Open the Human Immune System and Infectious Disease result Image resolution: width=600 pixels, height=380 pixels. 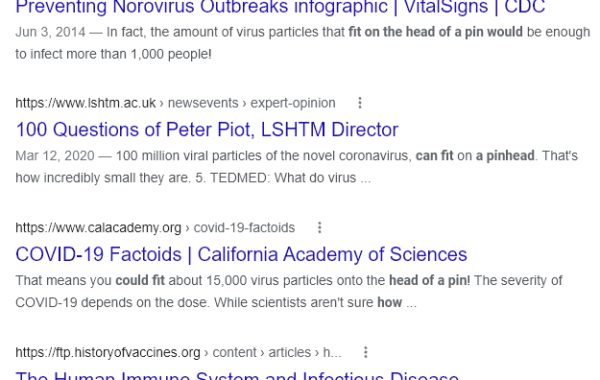[x=237, y=375]
